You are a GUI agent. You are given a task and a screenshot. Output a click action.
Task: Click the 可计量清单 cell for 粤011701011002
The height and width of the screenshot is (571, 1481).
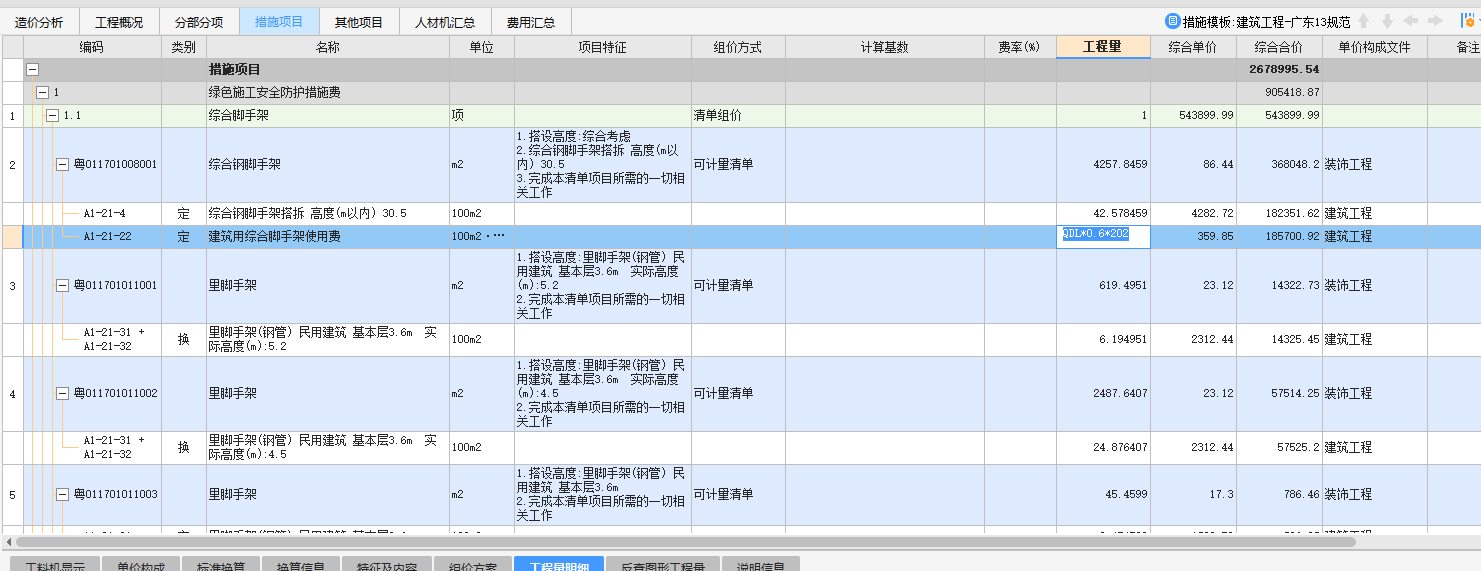click(738, 394)
